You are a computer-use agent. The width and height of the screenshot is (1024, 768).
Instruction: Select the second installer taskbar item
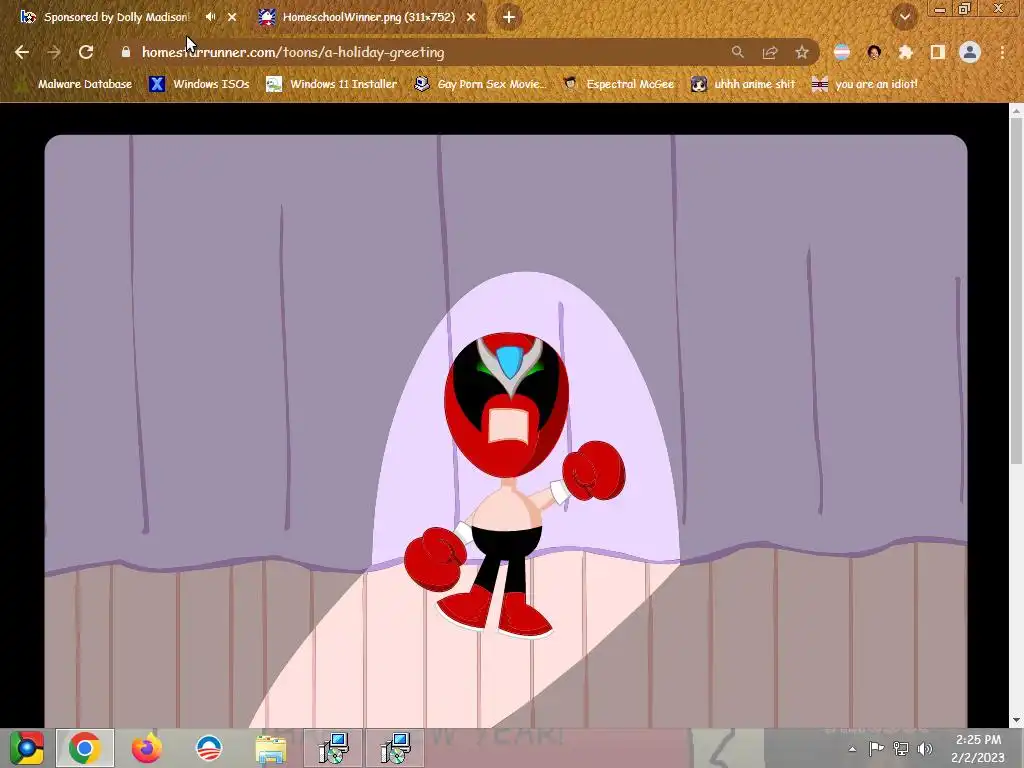click(395, 748)
